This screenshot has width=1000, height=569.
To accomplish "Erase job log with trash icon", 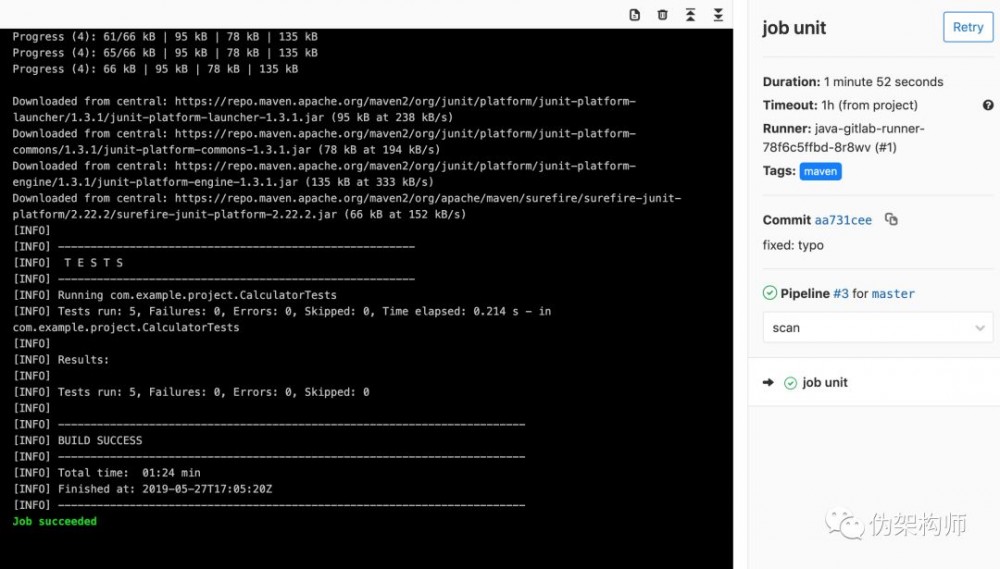I will point(663,15).
